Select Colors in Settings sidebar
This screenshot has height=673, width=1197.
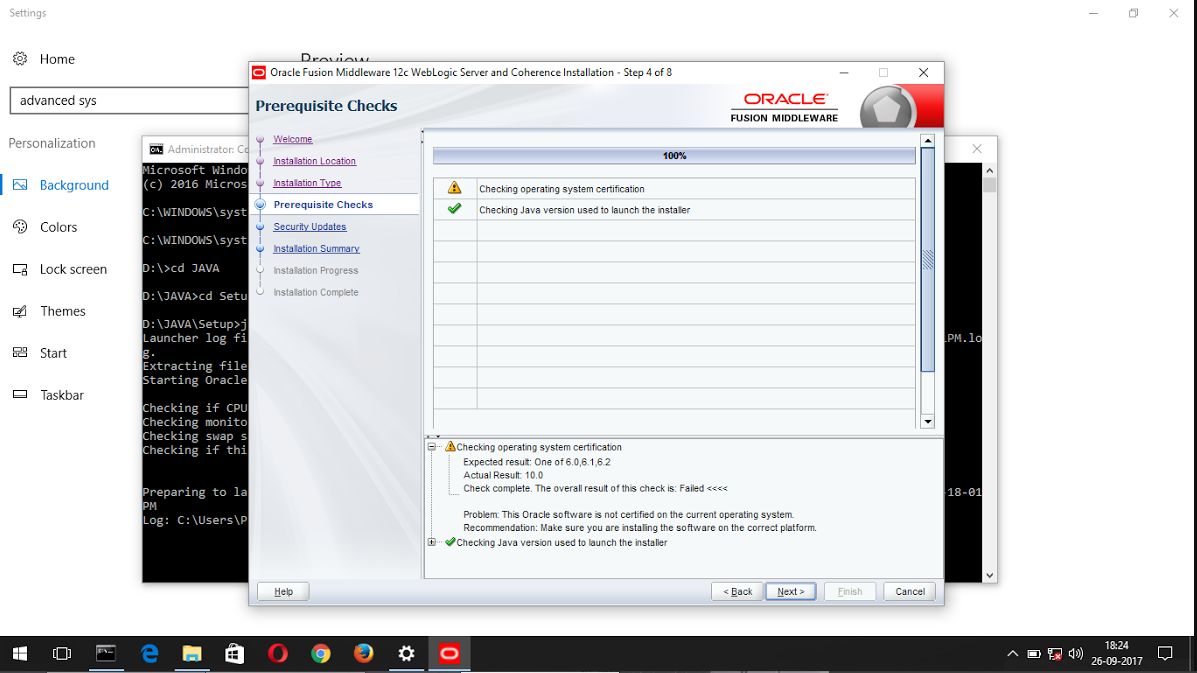[x=58, y=227]
